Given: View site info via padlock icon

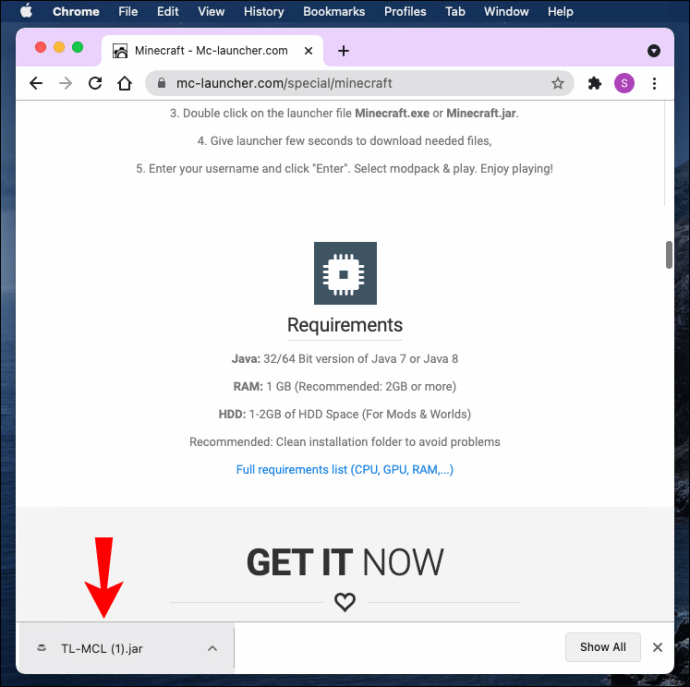Looking at the screenshot, I should pos(161,83).
